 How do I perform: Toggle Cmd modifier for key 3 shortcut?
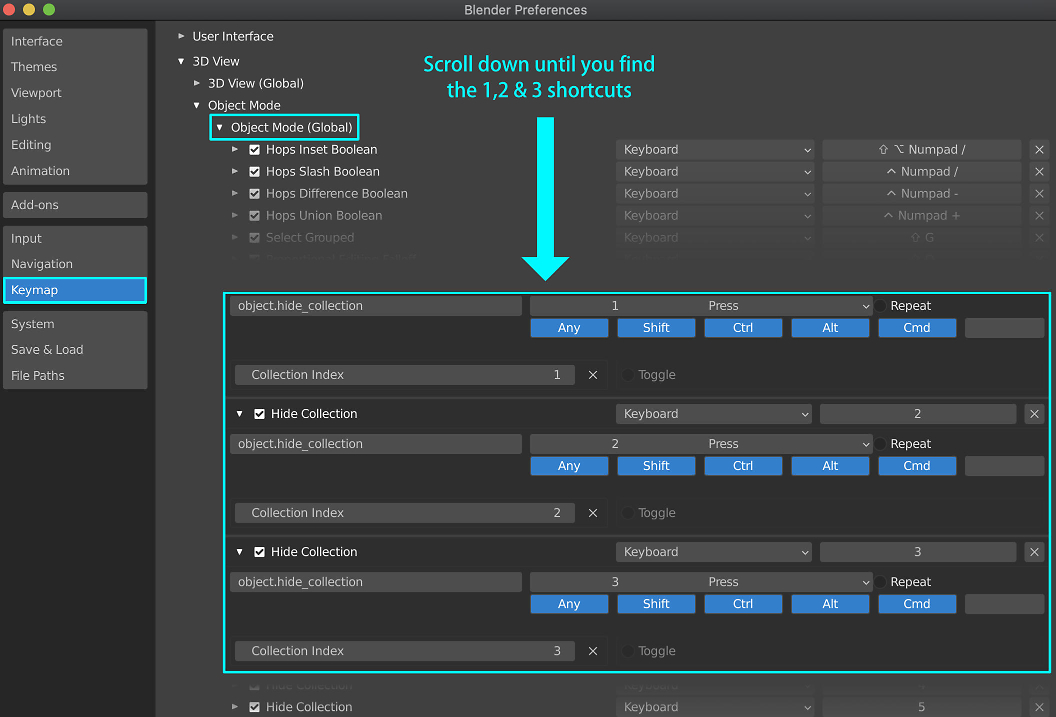[x=917, y=604]
